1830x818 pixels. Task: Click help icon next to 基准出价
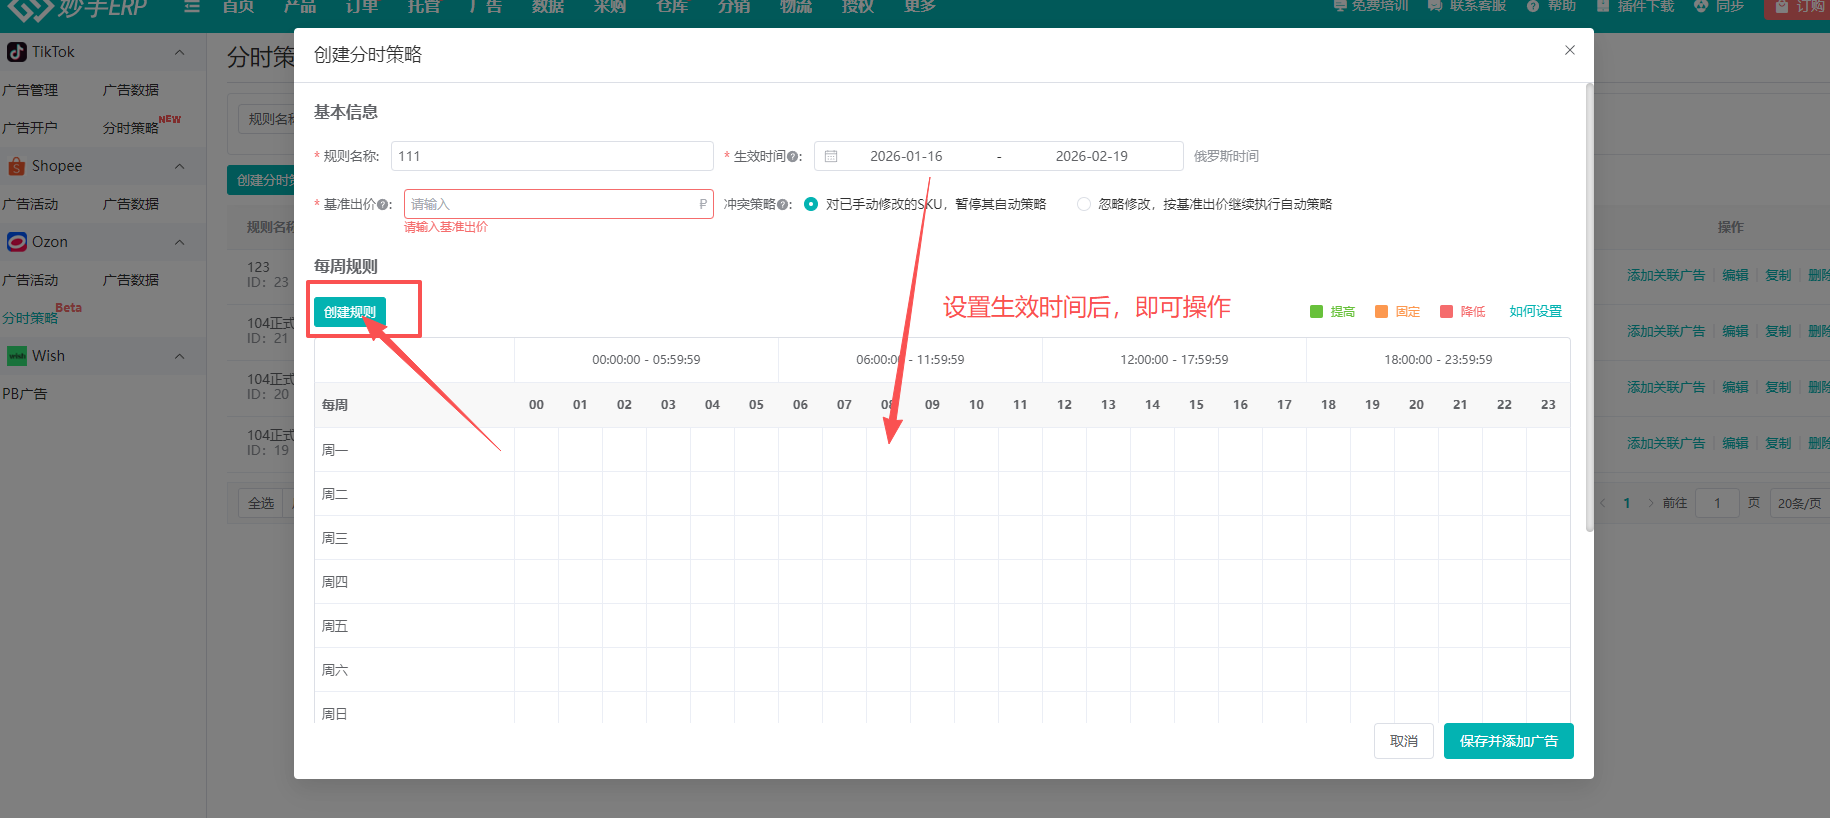click(x=383, y=205)
